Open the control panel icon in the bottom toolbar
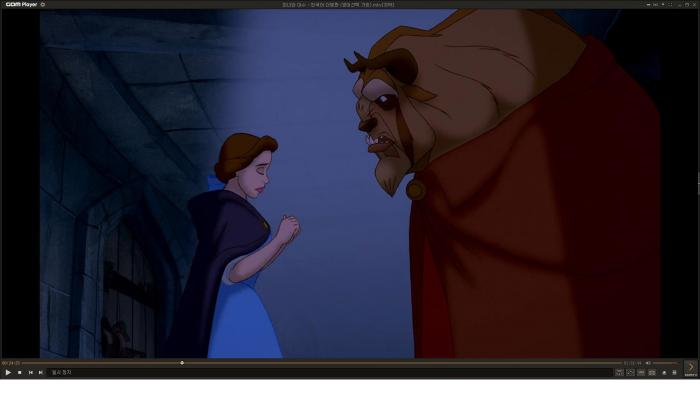 [652, 372]
